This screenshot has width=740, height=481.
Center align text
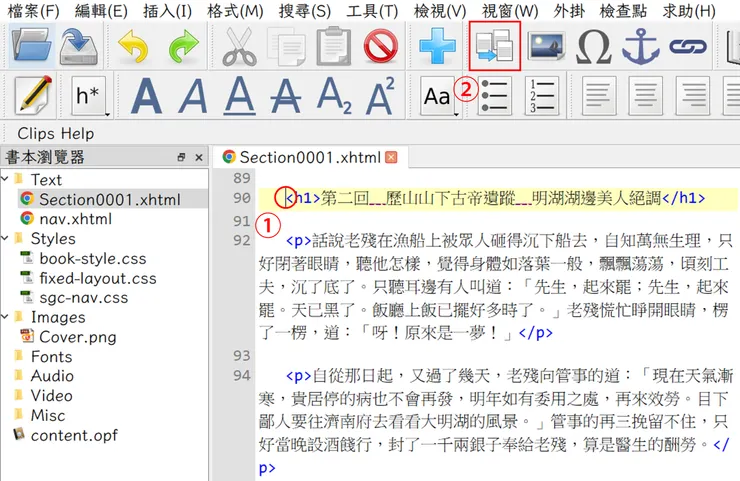[645, 96]
